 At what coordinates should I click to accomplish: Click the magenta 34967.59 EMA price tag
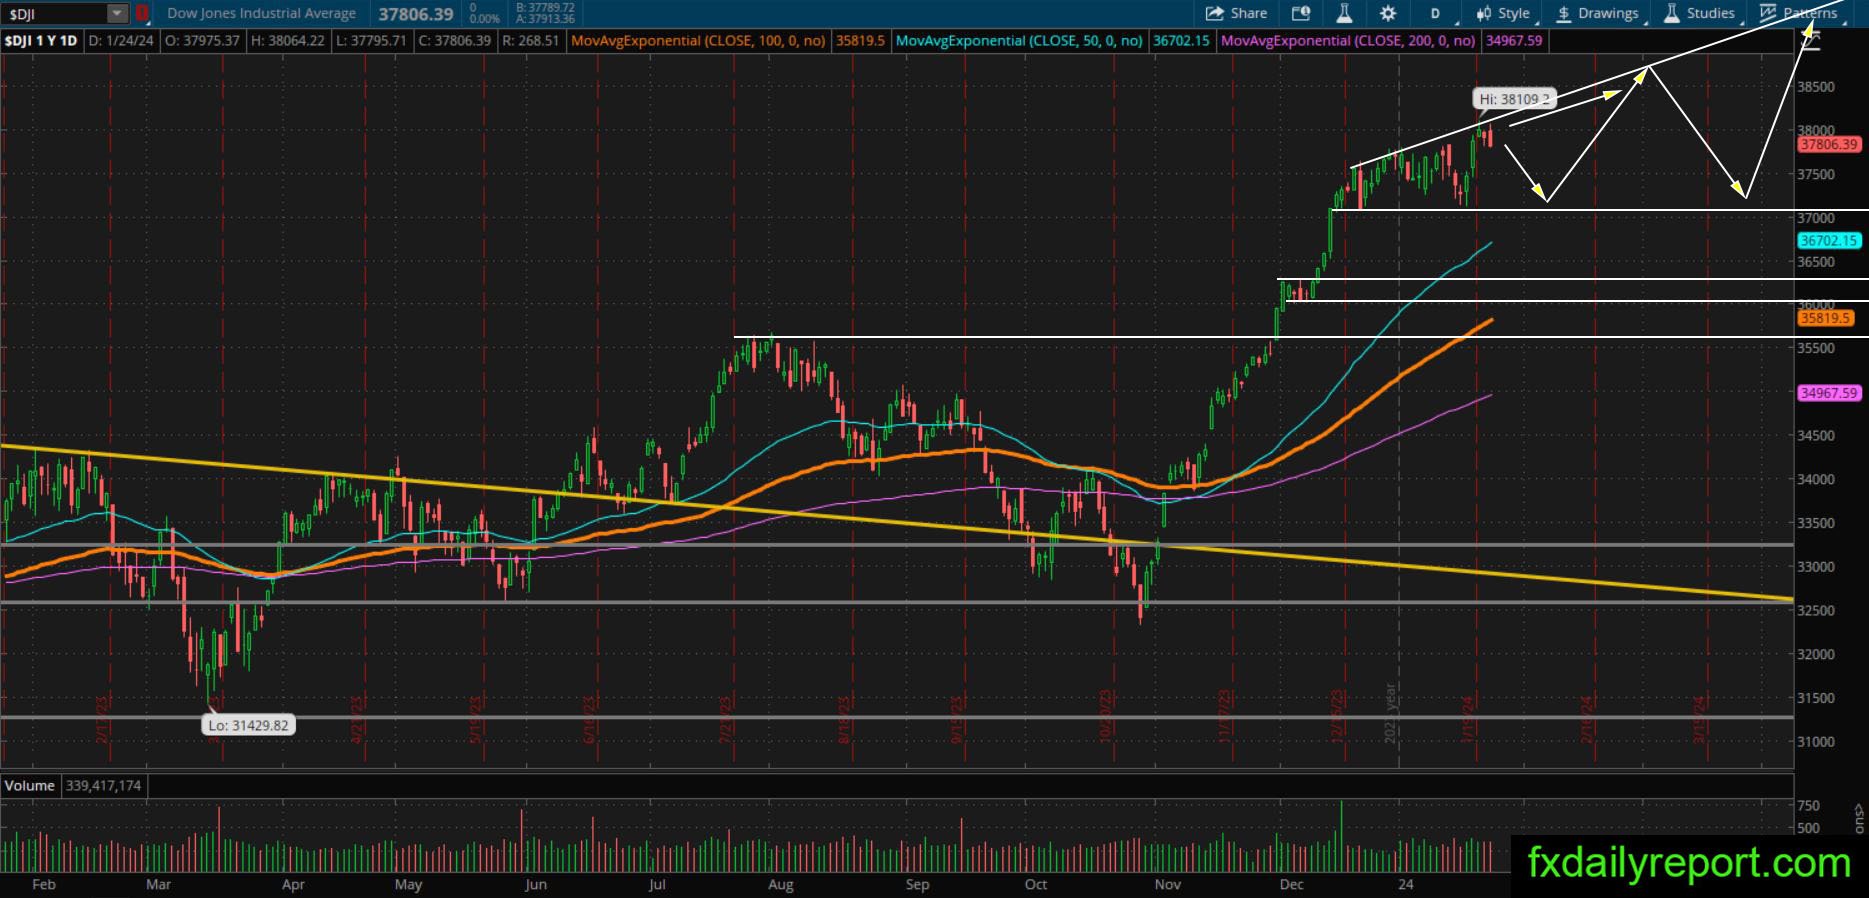point(1829,393)
